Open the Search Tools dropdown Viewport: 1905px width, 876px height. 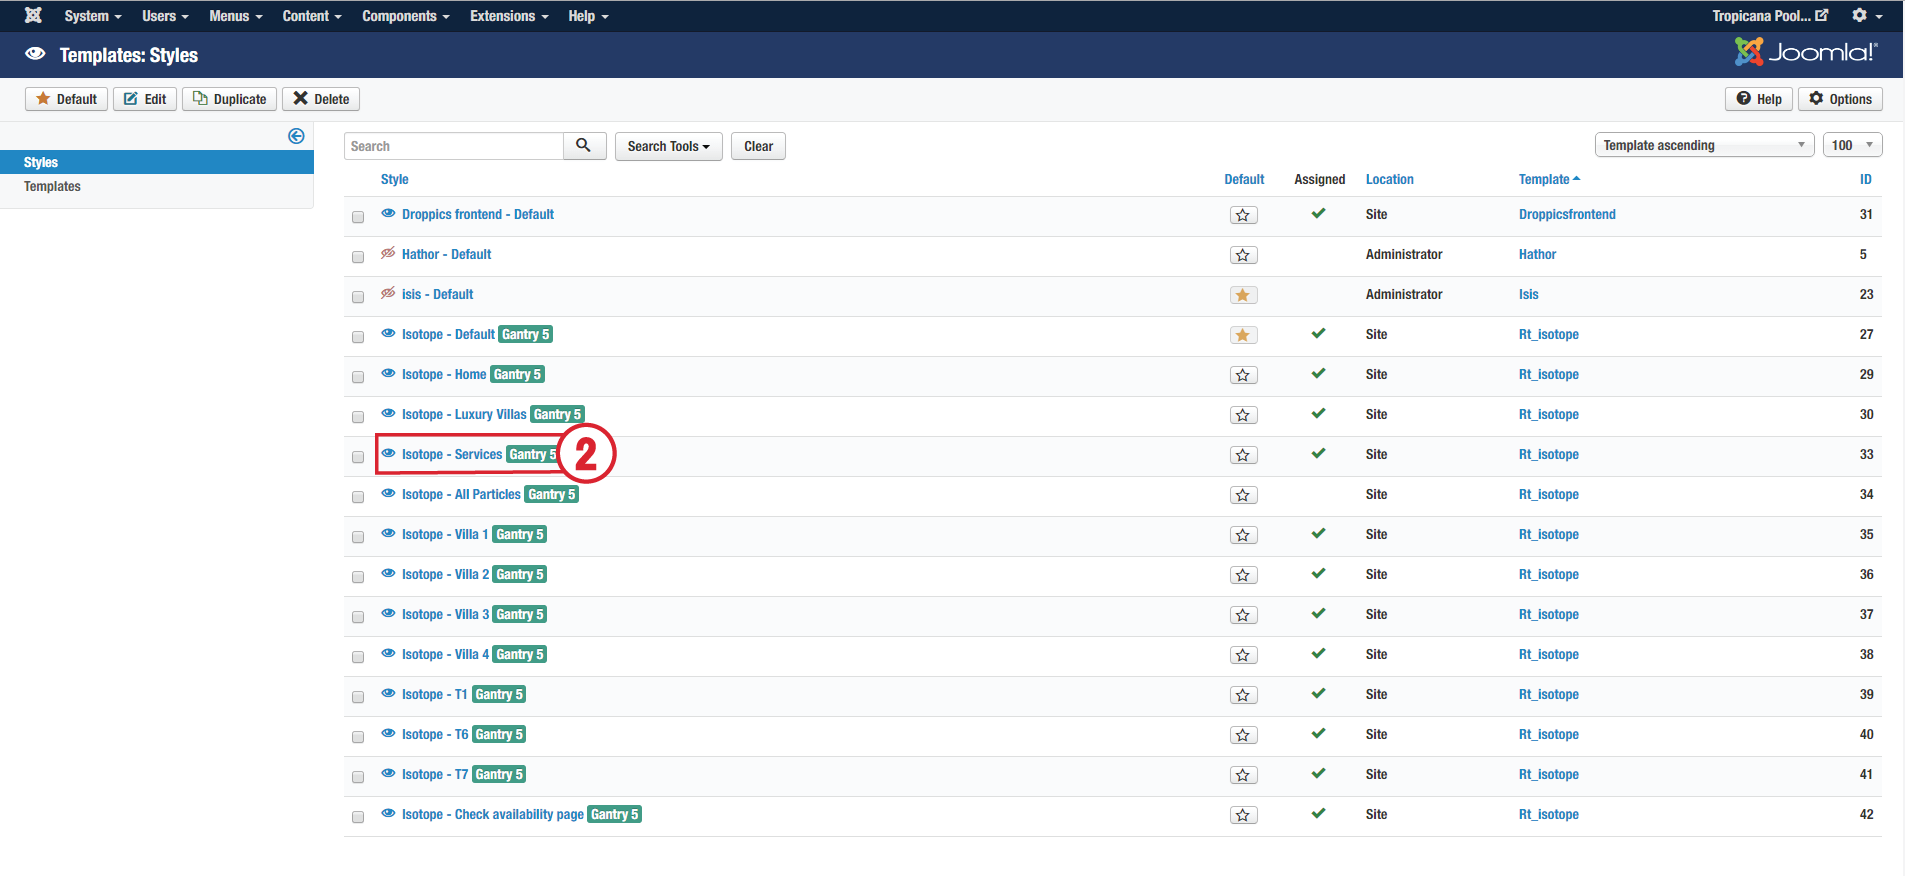click(x=668, y=146)
